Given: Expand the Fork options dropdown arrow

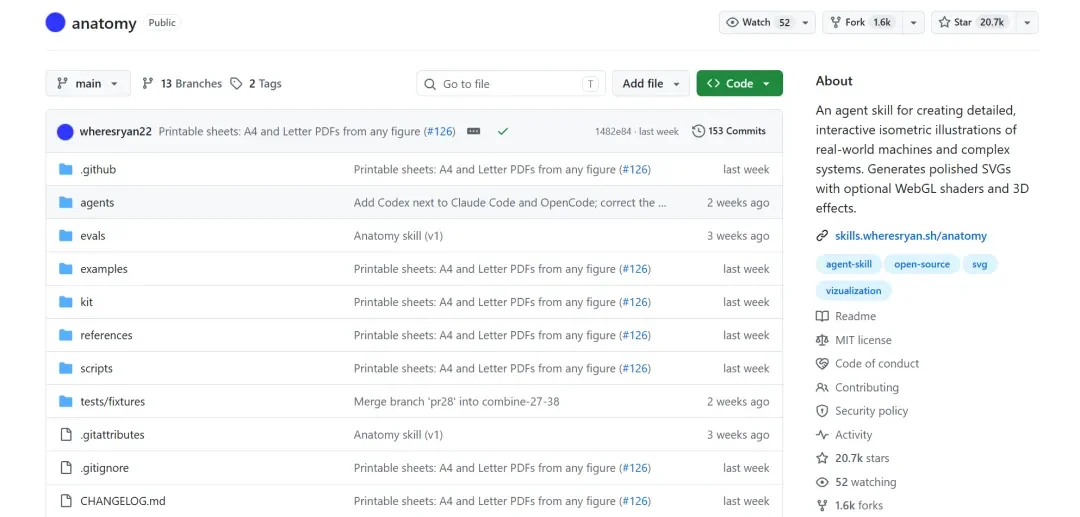Looking at the screenshot, I should click(913, 23).
